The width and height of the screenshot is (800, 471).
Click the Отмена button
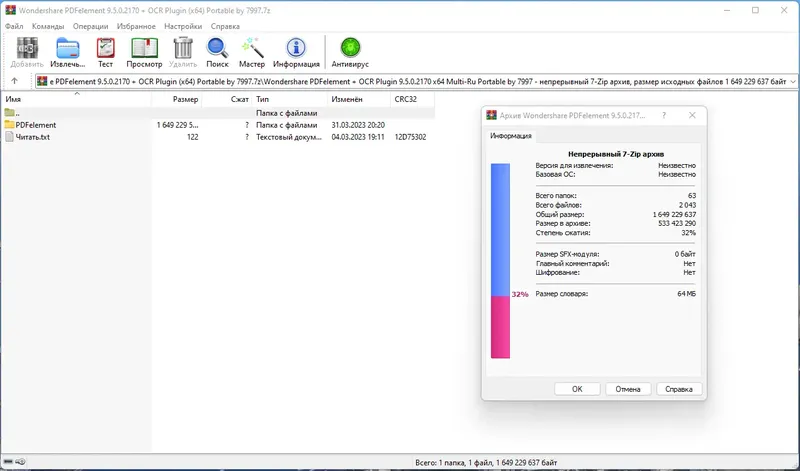628,389
